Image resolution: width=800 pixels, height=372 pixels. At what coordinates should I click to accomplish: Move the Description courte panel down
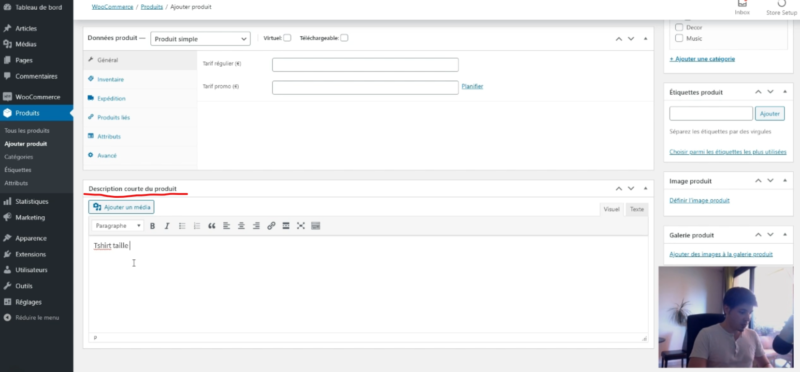point(631,188)
